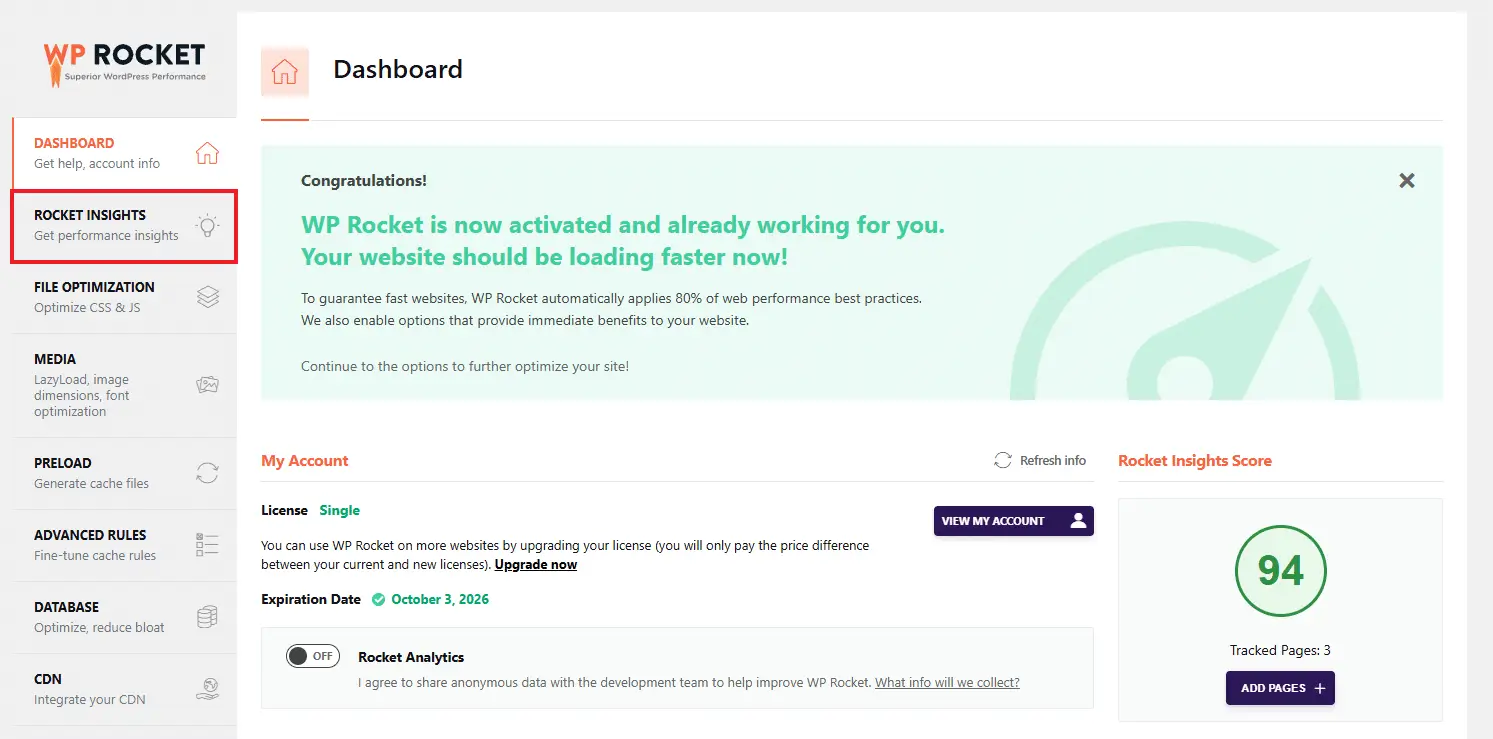Enable the Rocket Analytics toggle
This screenshot has height=739, width=1493.
312,655
